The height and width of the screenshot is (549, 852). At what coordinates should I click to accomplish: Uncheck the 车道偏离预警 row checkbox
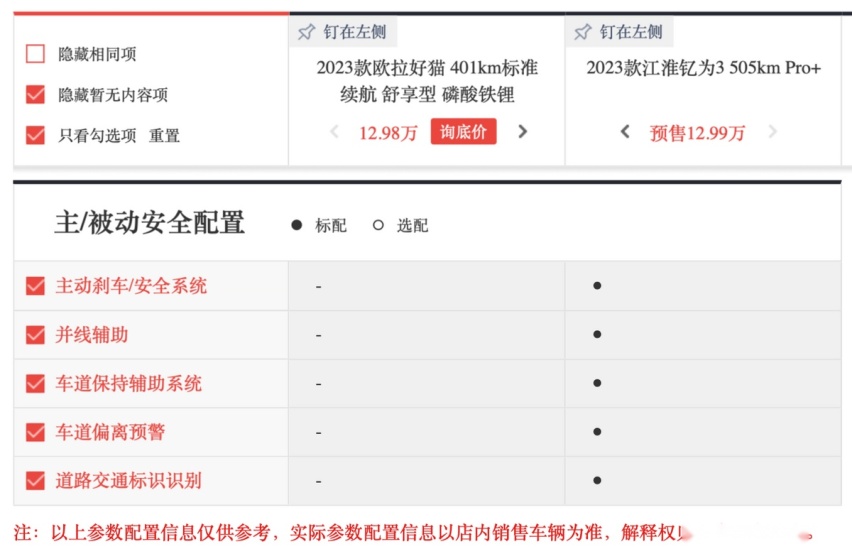tap(35, 432)
